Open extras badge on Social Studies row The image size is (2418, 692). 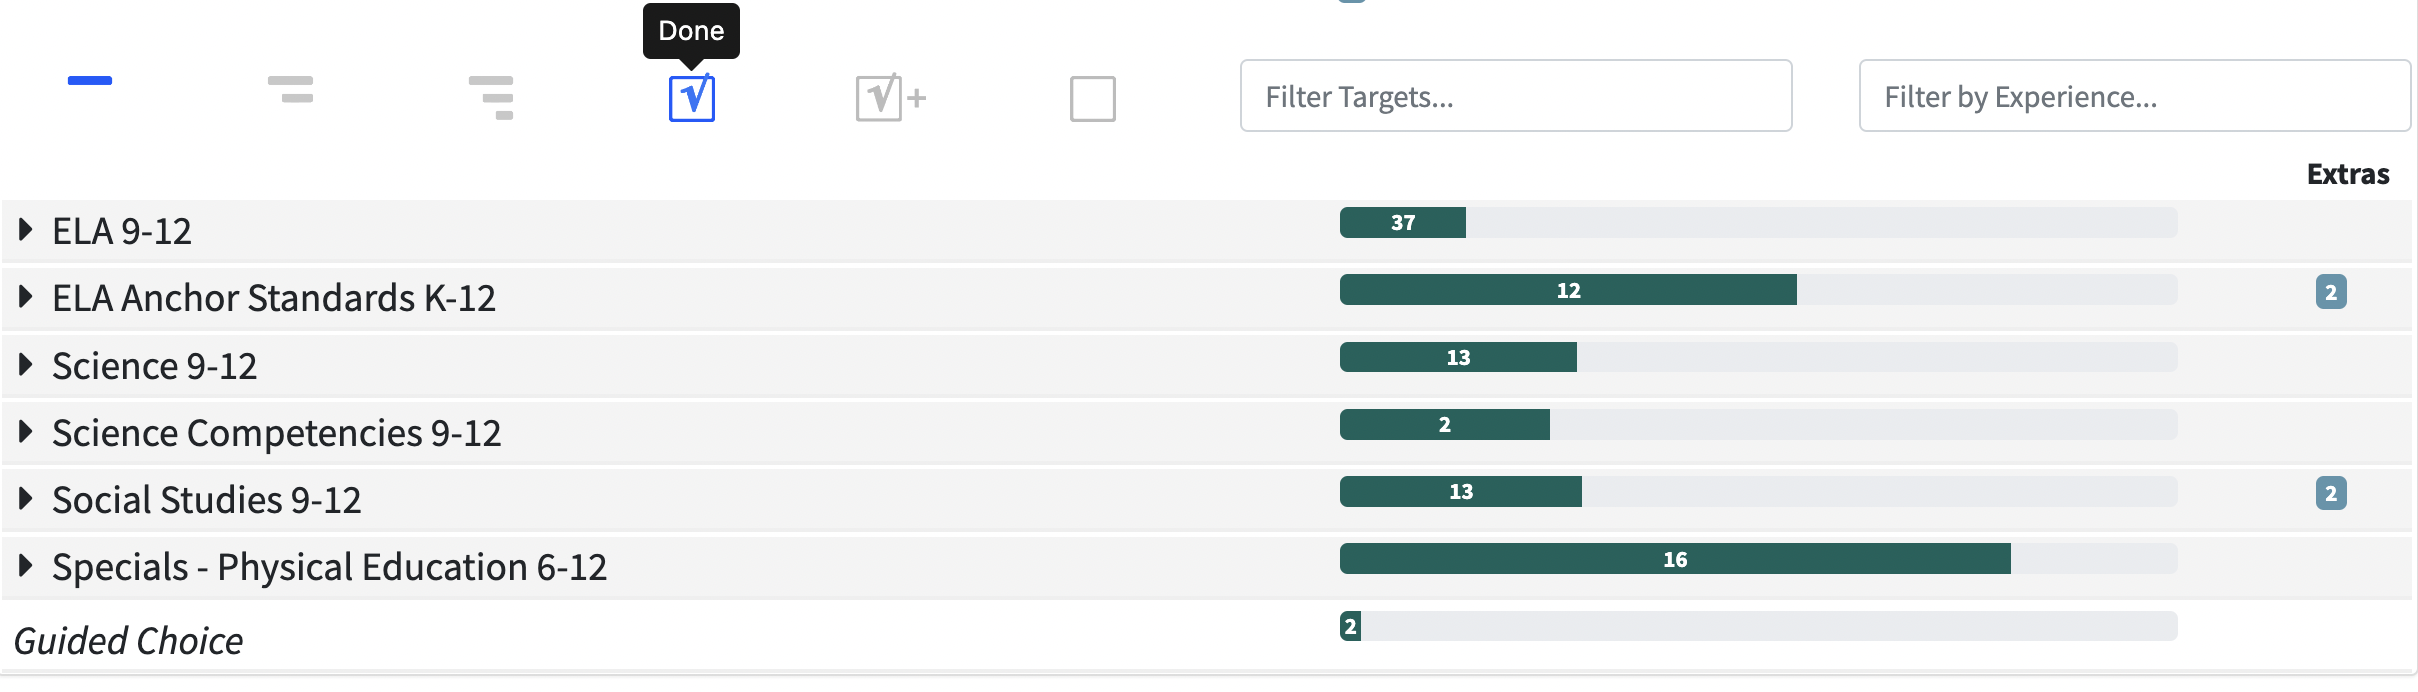(x=2331, y=493)
